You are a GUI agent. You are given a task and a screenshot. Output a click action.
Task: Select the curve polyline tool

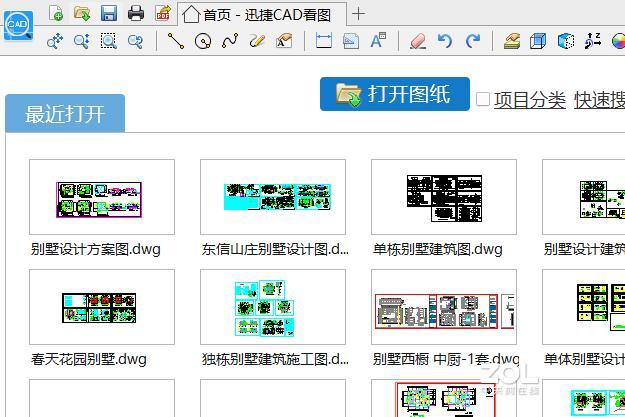coord(230,41)
